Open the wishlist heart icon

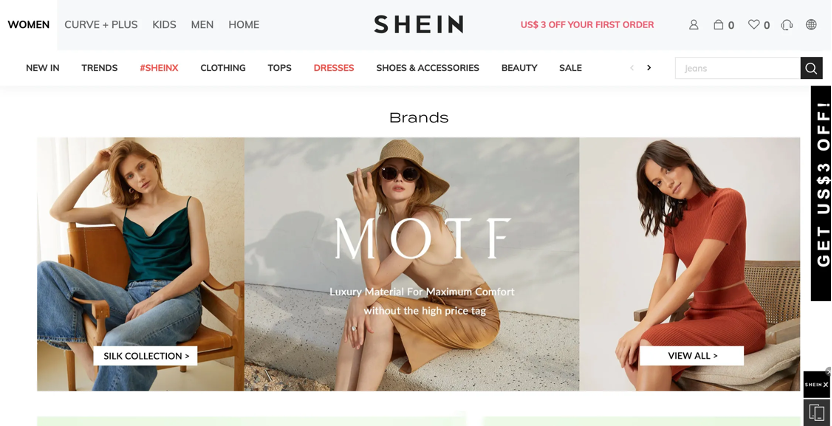(x=753, y=24)
